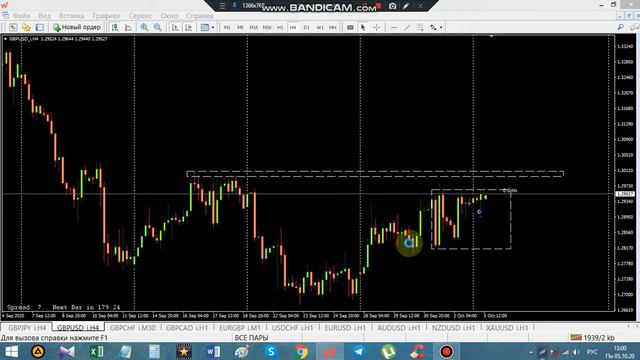
Task: Click the Bandicam pencil drawing icon
Action: click(406, 6)
